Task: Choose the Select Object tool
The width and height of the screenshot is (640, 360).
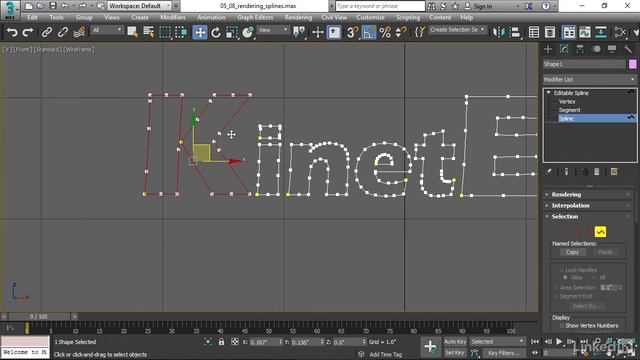Action: click(132, 32)
